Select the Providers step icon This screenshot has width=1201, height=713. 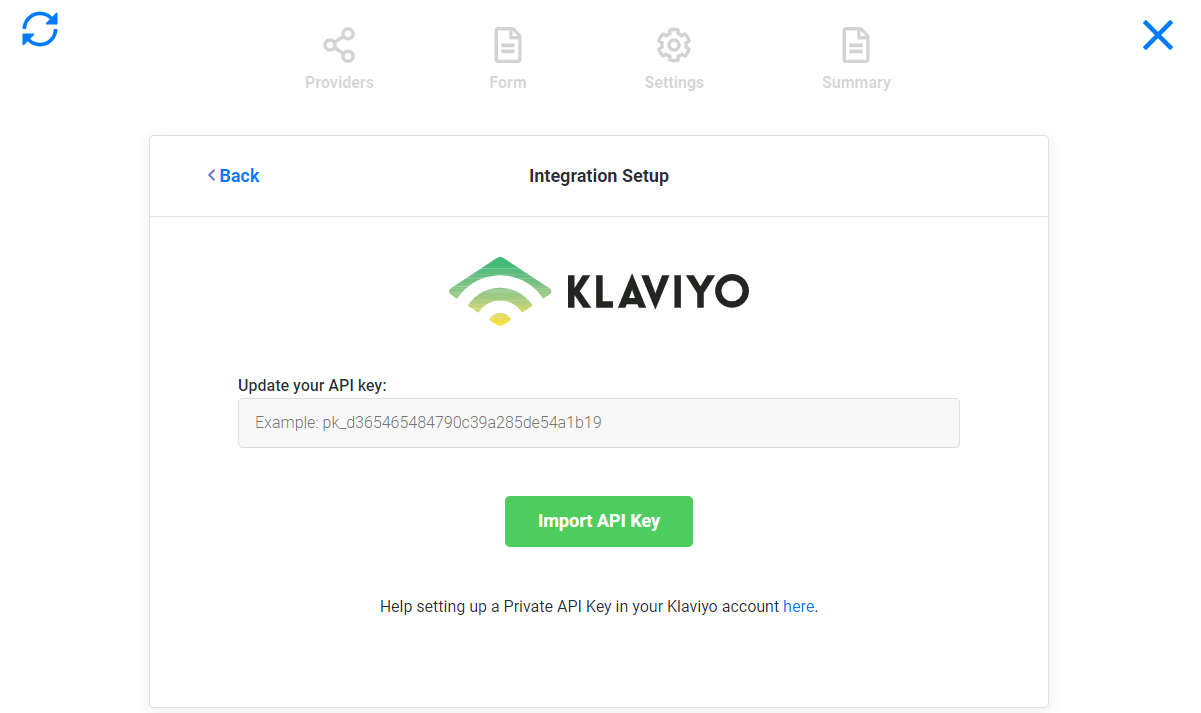coord(339,44)
